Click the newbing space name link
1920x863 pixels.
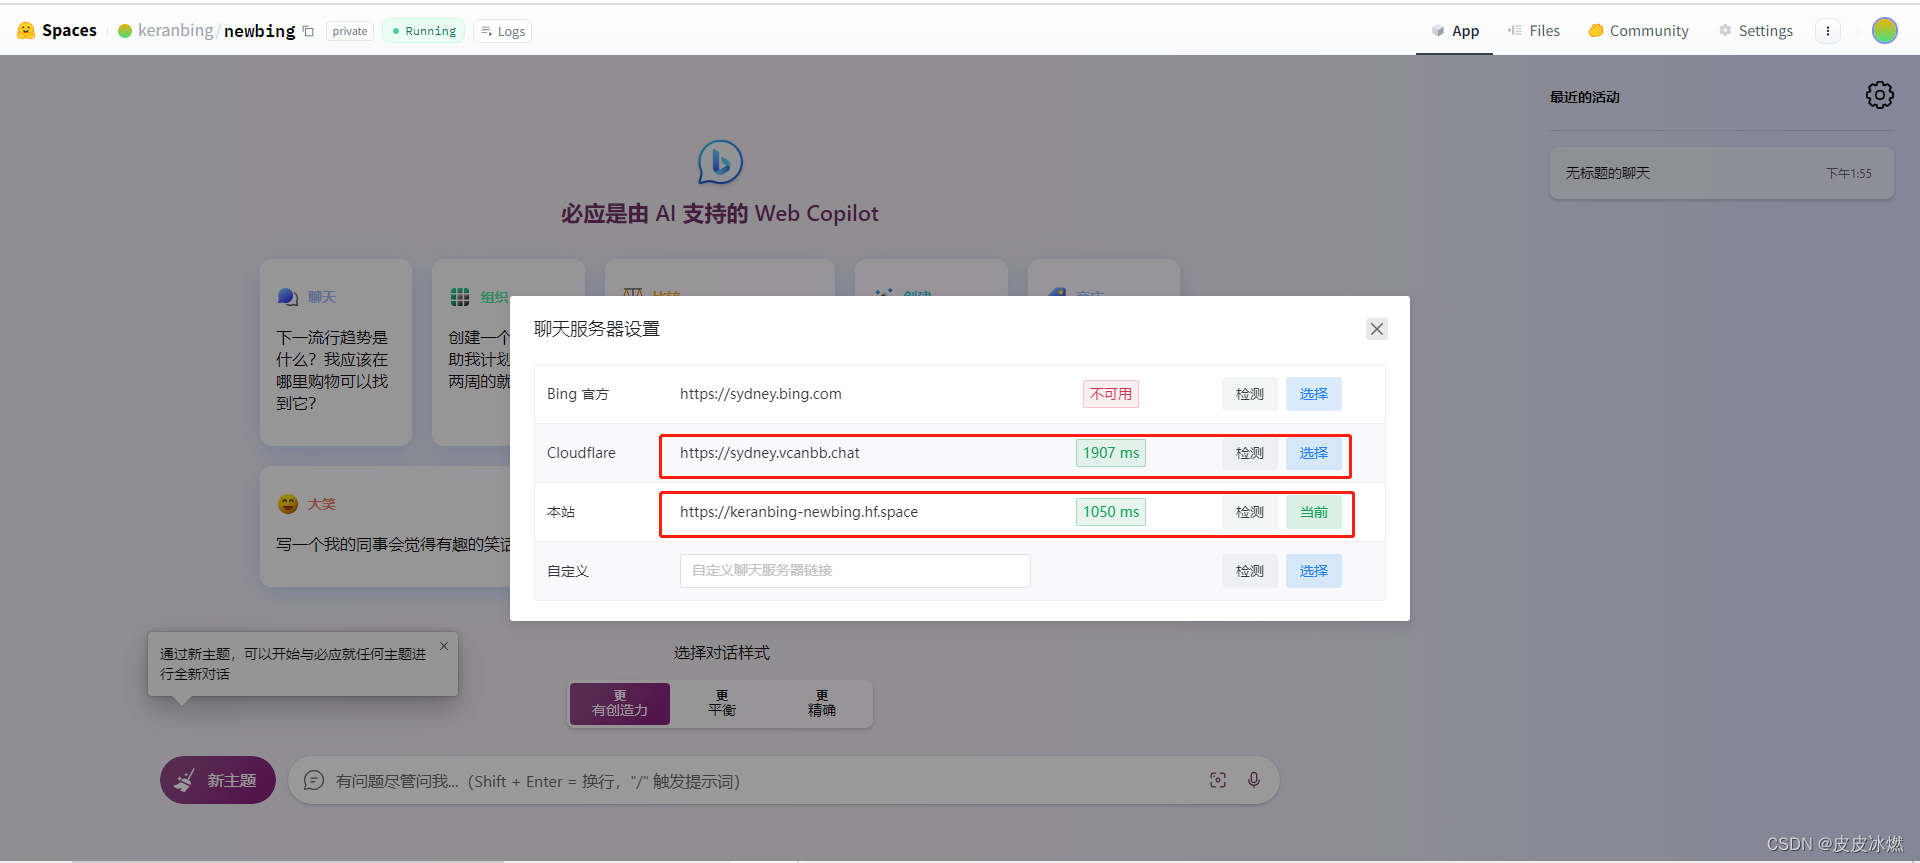coord(260,31)
